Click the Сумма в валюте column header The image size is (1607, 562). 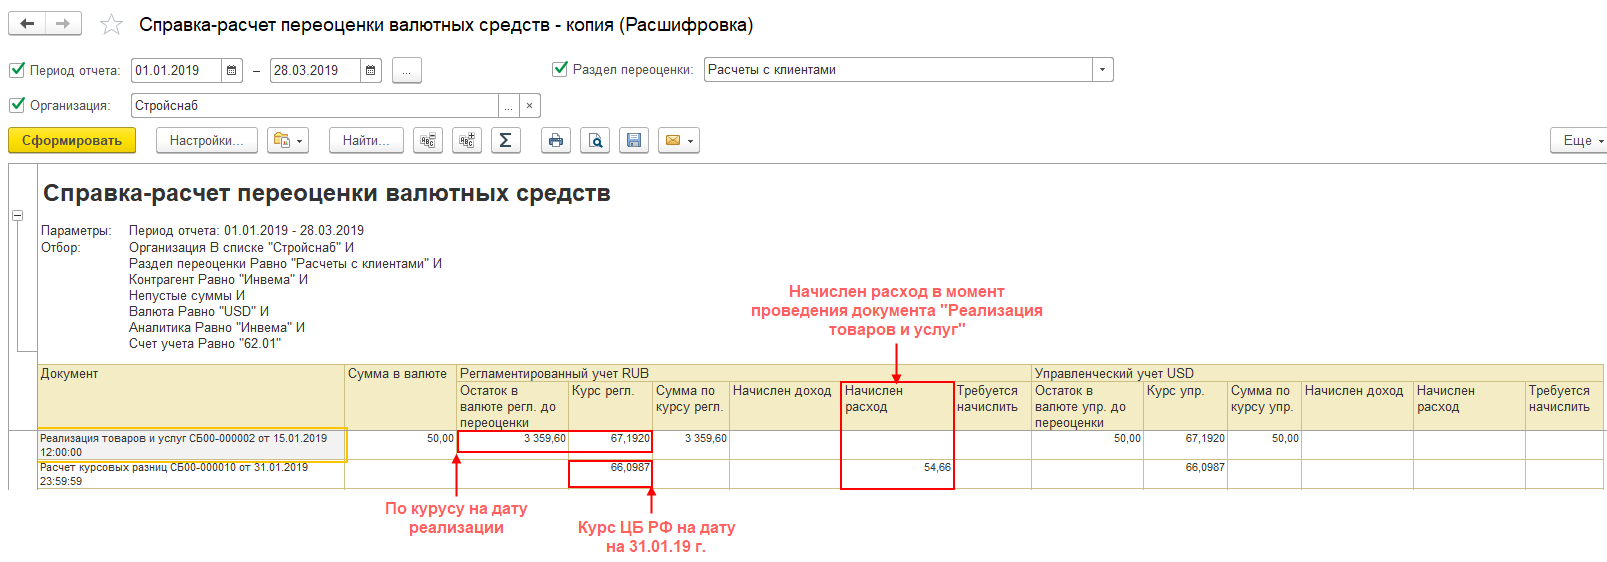(401, 397)
